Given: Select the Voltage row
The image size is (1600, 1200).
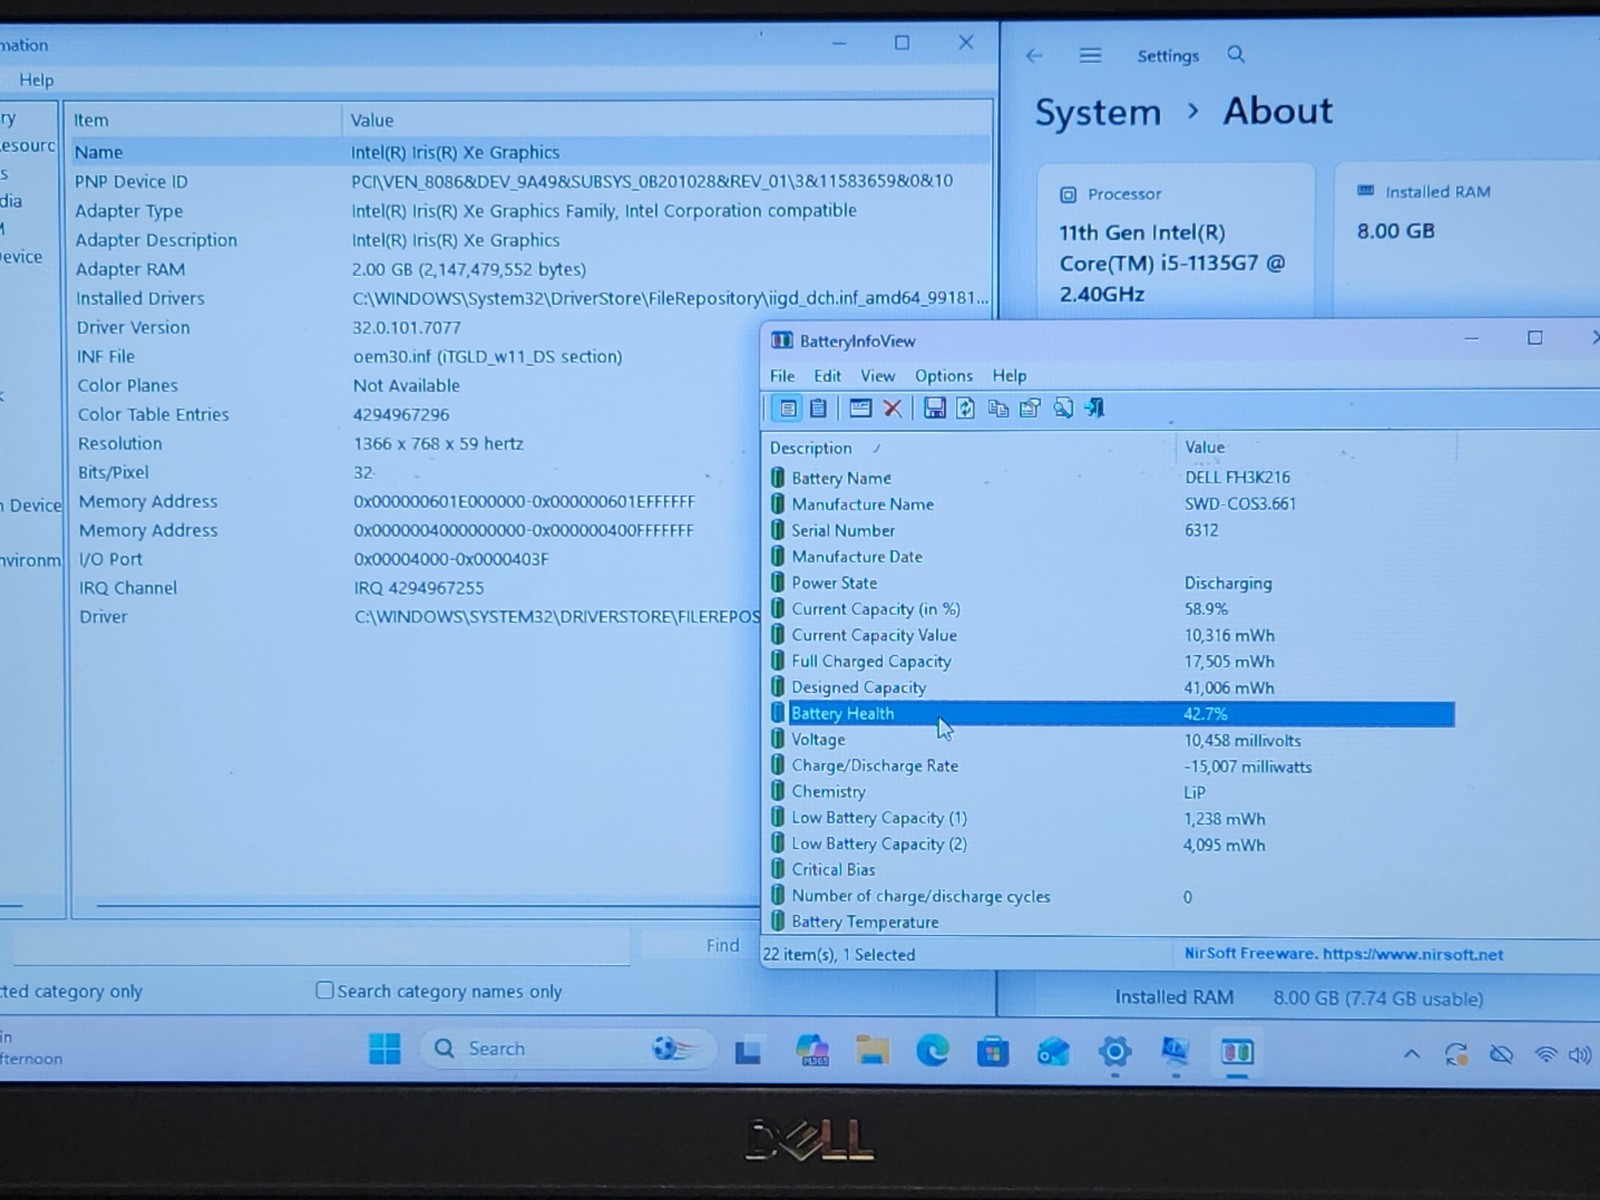Looking at the screenshot, I should 1110,740.
